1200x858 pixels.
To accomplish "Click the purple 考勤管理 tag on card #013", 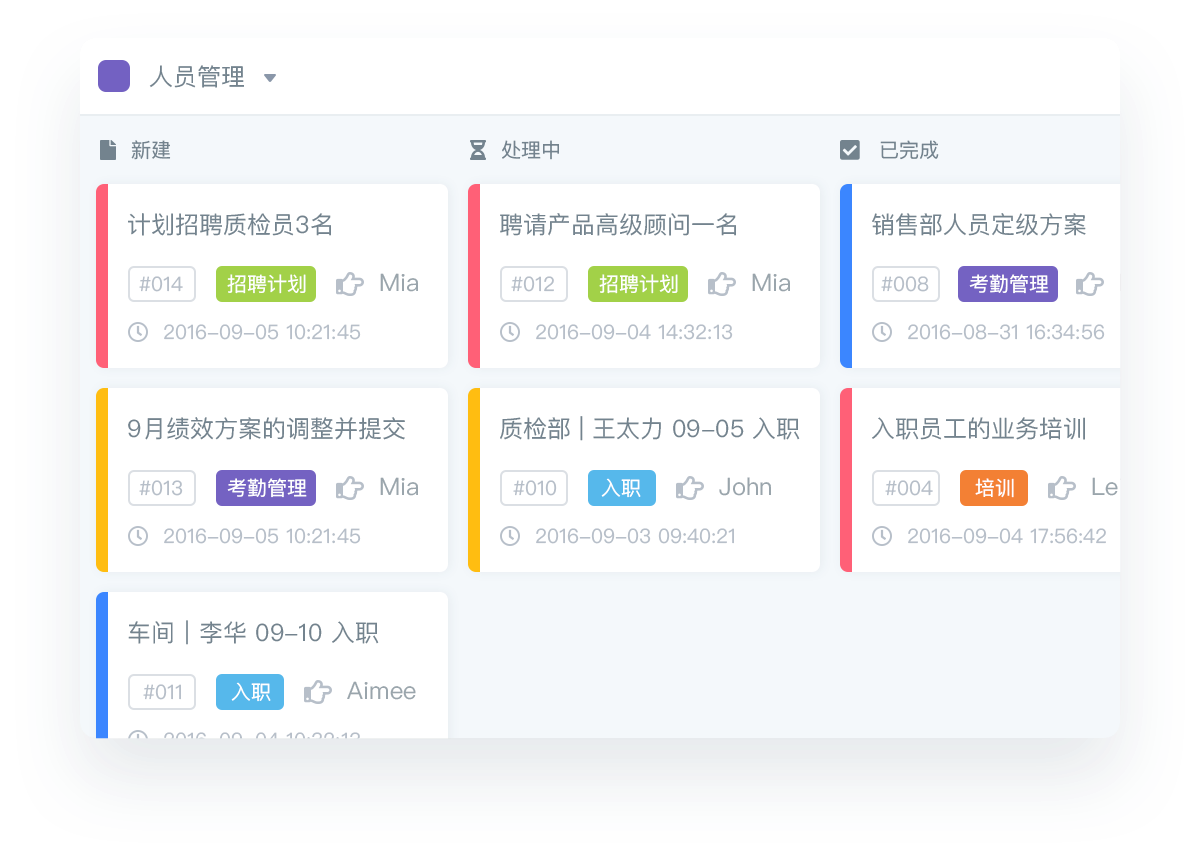I will 266,488.
